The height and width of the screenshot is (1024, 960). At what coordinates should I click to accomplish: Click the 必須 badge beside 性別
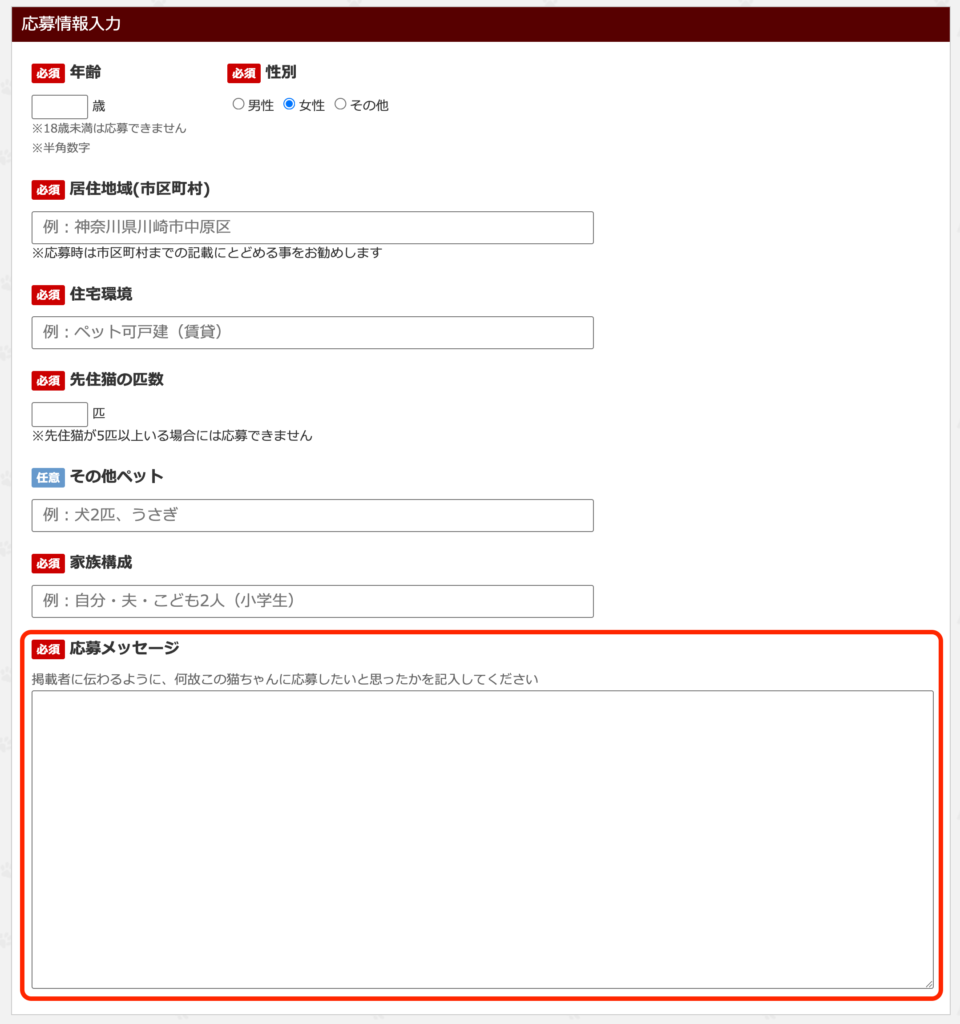pos(243,73)
